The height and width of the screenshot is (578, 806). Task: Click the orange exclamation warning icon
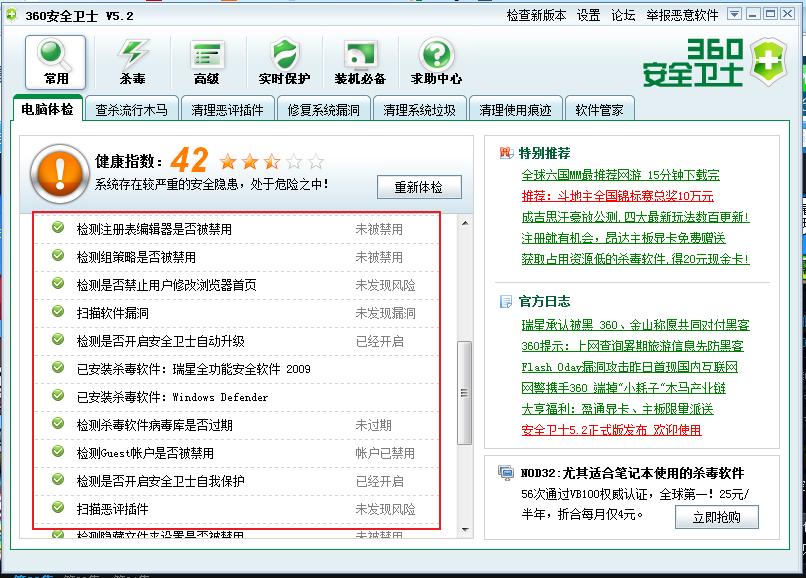59,173
